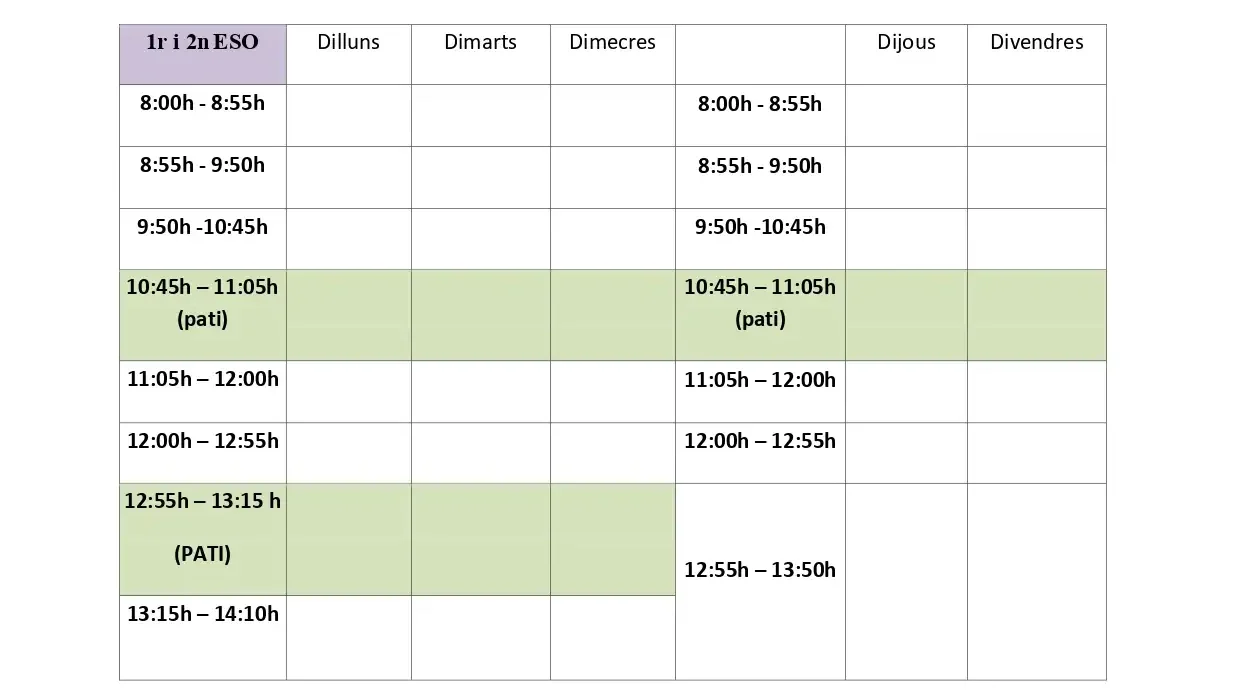Select the Dimecres column header
Viewport: 1241px width, 698px height.
[613, 54]
